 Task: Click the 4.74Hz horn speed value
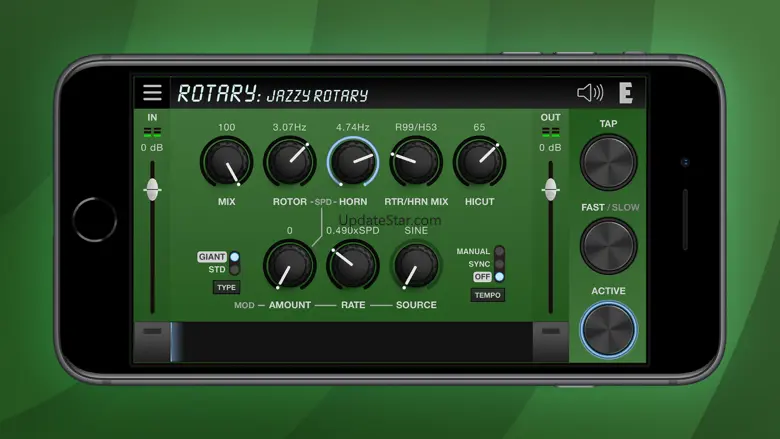(x=353, y=127)
